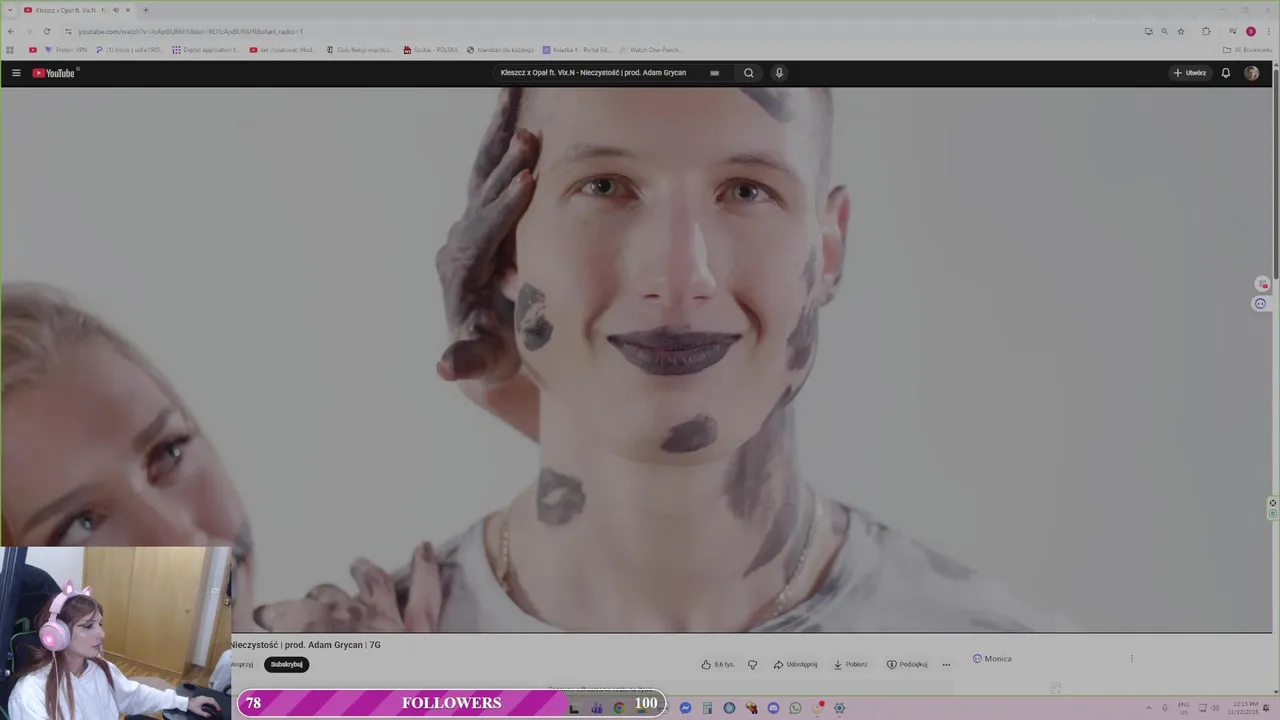The image size is (1280, 720).
Task: Open WhatsApp from the taskbar
Action: (795, 708)
